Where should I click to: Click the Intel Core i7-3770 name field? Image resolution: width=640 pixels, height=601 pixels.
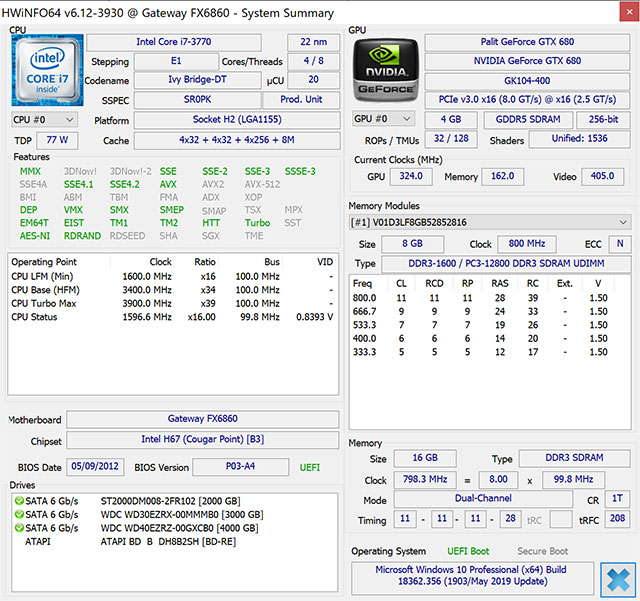click(x=174, y=42)
